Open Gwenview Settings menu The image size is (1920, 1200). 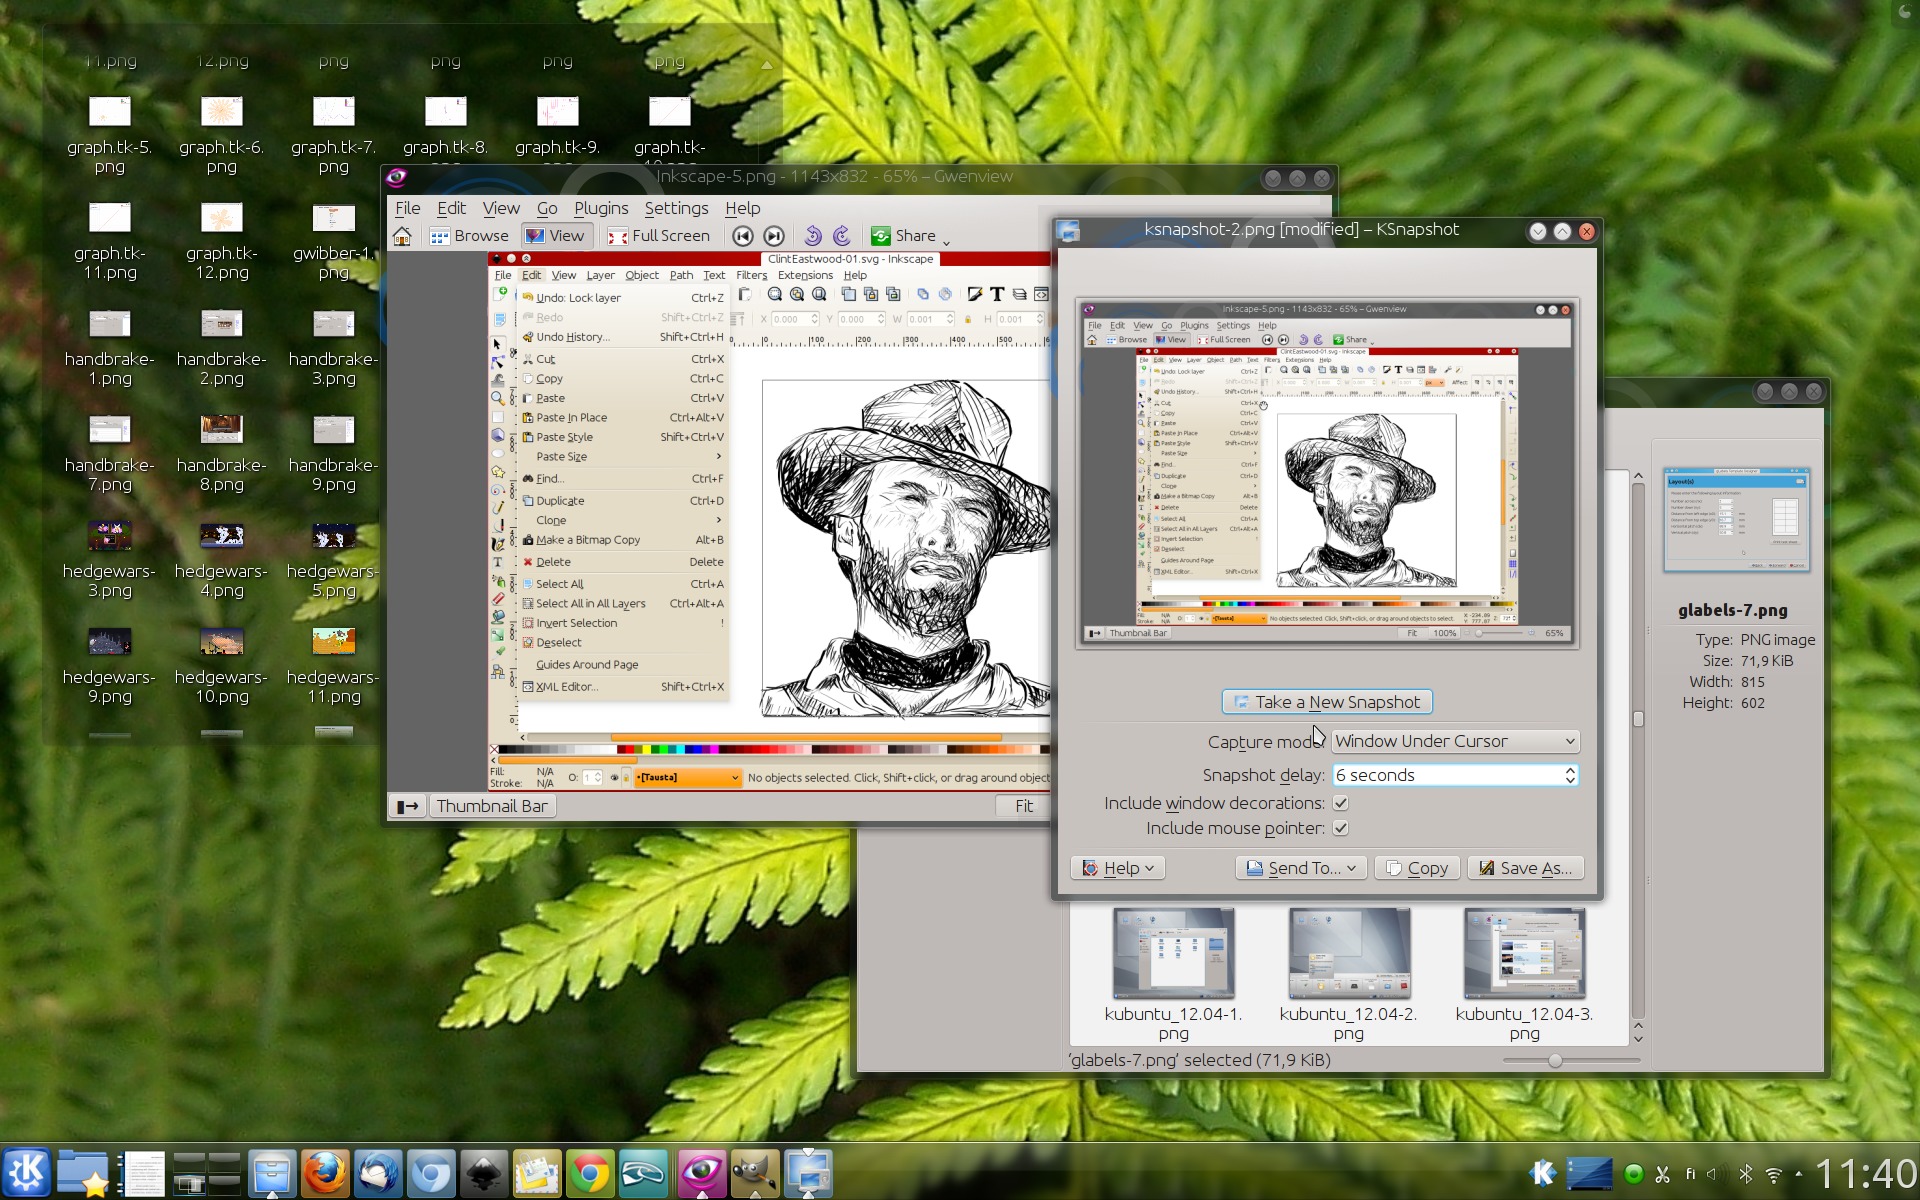coord(676,208)
